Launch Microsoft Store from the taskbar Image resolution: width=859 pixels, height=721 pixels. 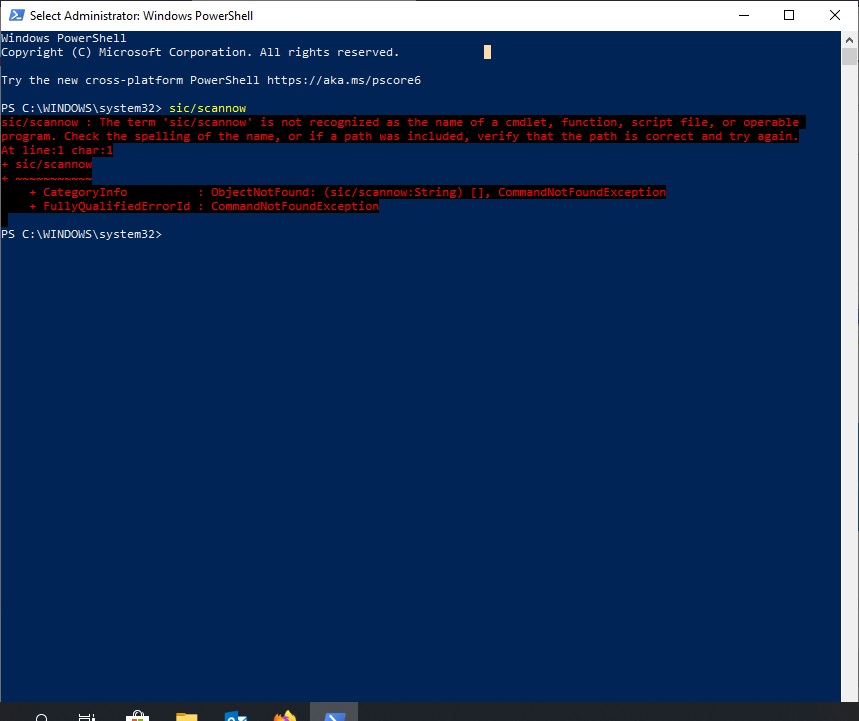click(137, 716)
